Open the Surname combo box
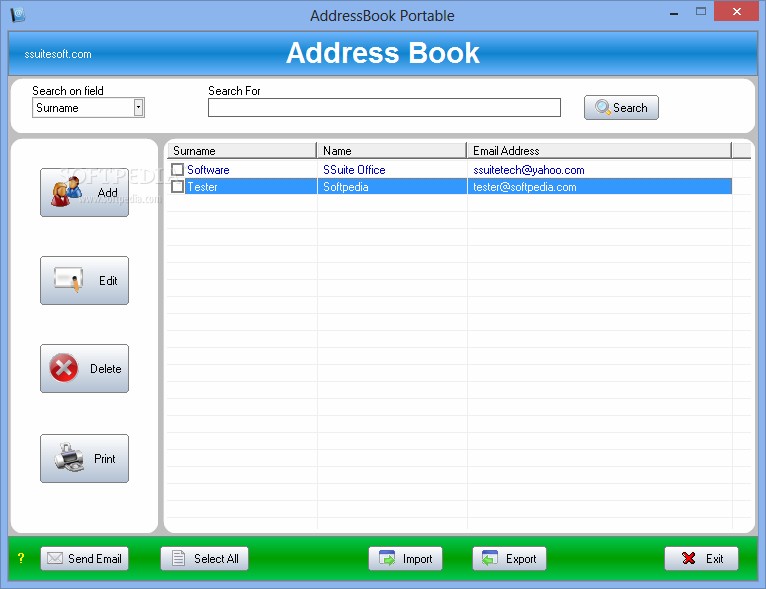Viewport: 766px width, 589px height. coord(88,107)
